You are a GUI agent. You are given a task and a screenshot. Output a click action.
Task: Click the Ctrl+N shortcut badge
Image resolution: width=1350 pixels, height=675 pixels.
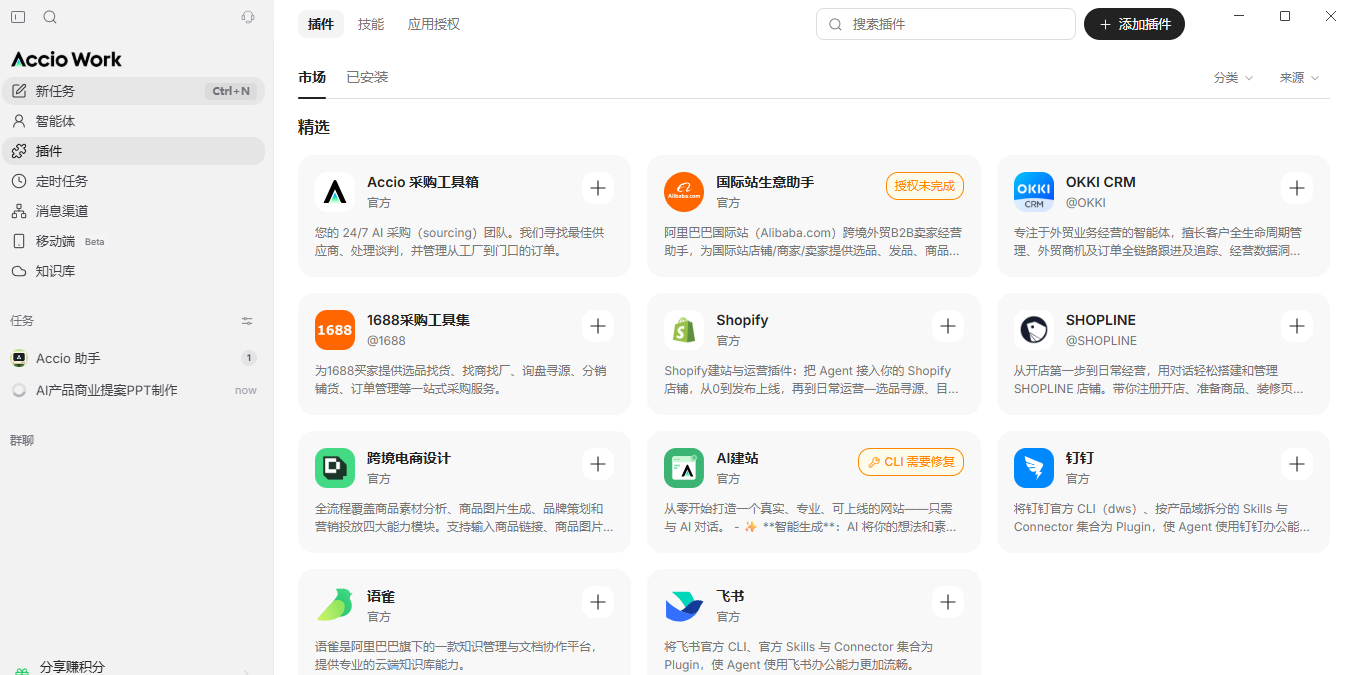[231, 91]
